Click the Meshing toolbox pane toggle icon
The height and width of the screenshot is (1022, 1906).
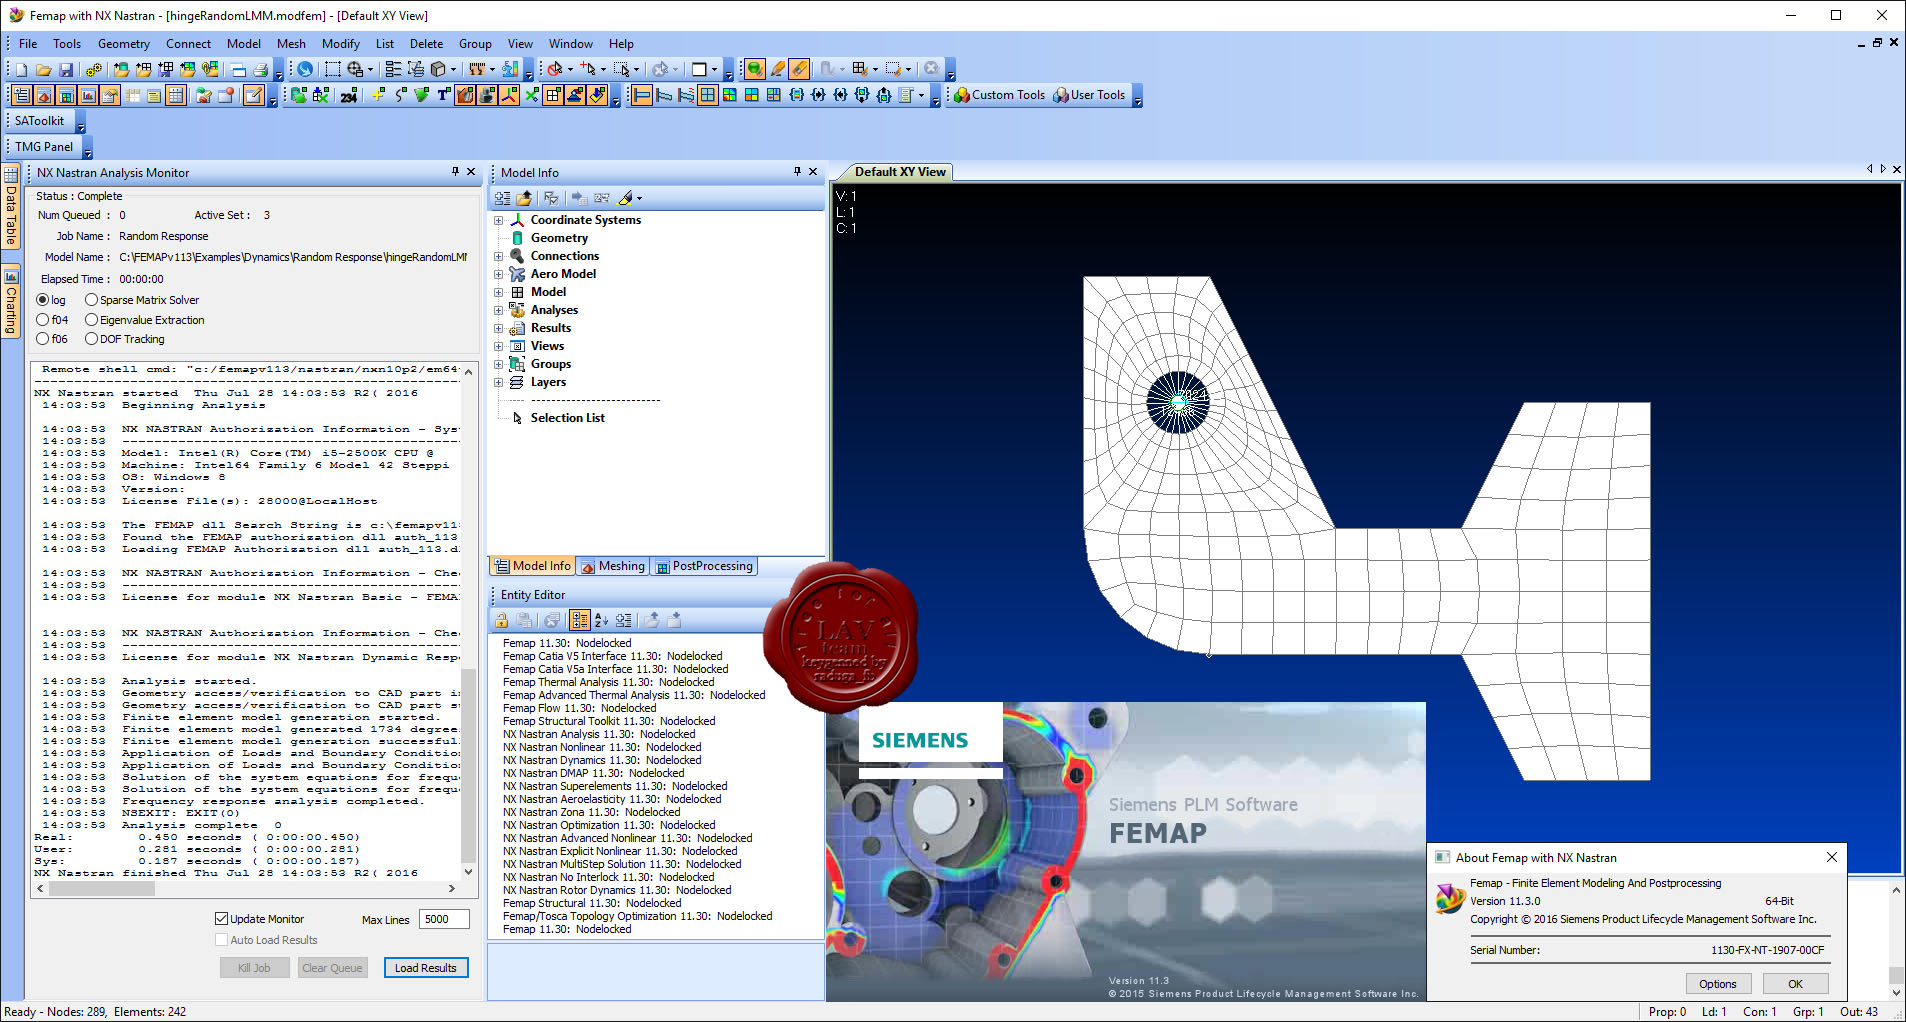[x=44, y=95]
